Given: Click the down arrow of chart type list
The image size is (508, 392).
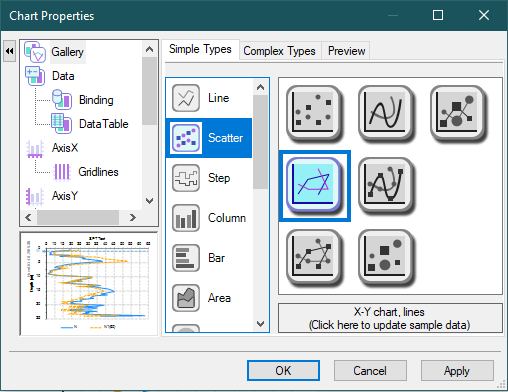Looking at the screenshot, I should coord(261,323).
